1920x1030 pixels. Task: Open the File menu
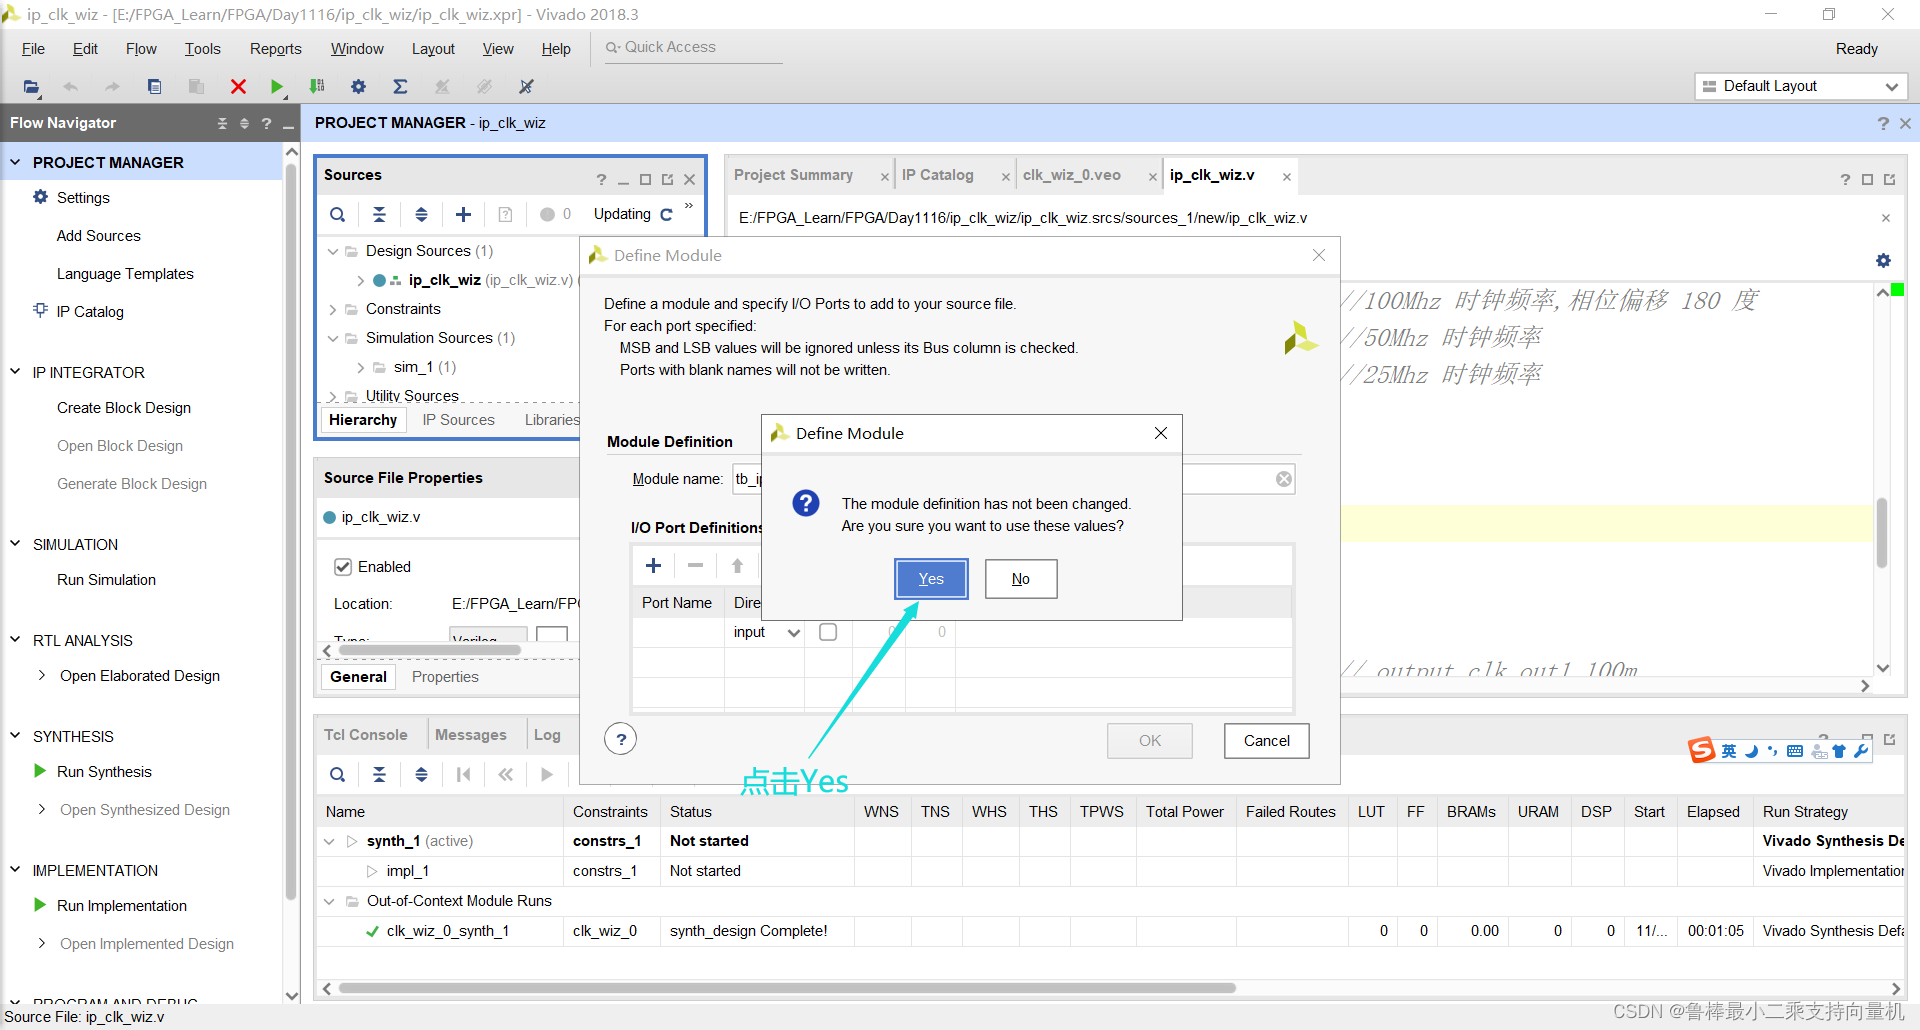point(33,49)
